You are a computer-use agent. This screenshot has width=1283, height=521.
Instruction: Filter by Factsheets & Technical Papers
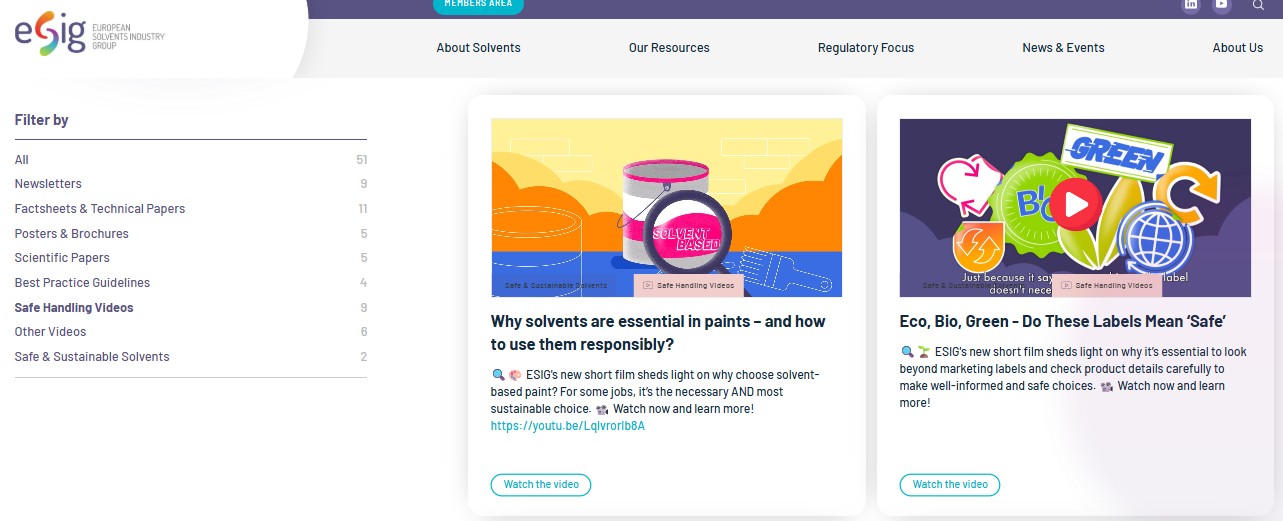(x=100, y=209)
